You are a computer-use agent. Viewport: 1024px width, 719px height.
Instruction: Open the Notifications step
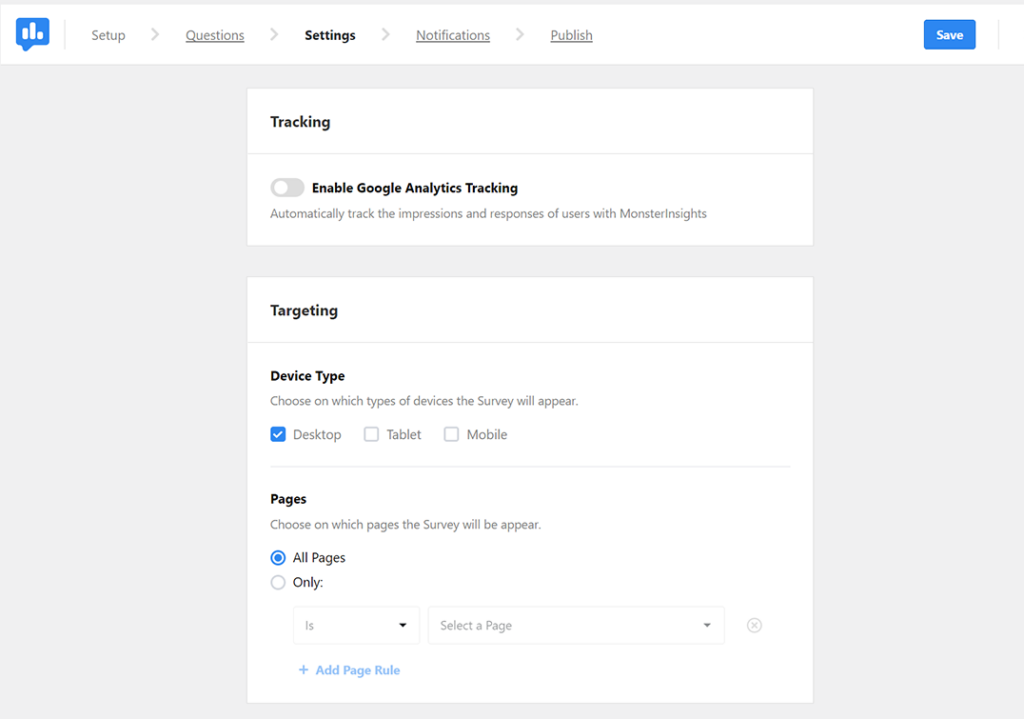pos(452,34)
